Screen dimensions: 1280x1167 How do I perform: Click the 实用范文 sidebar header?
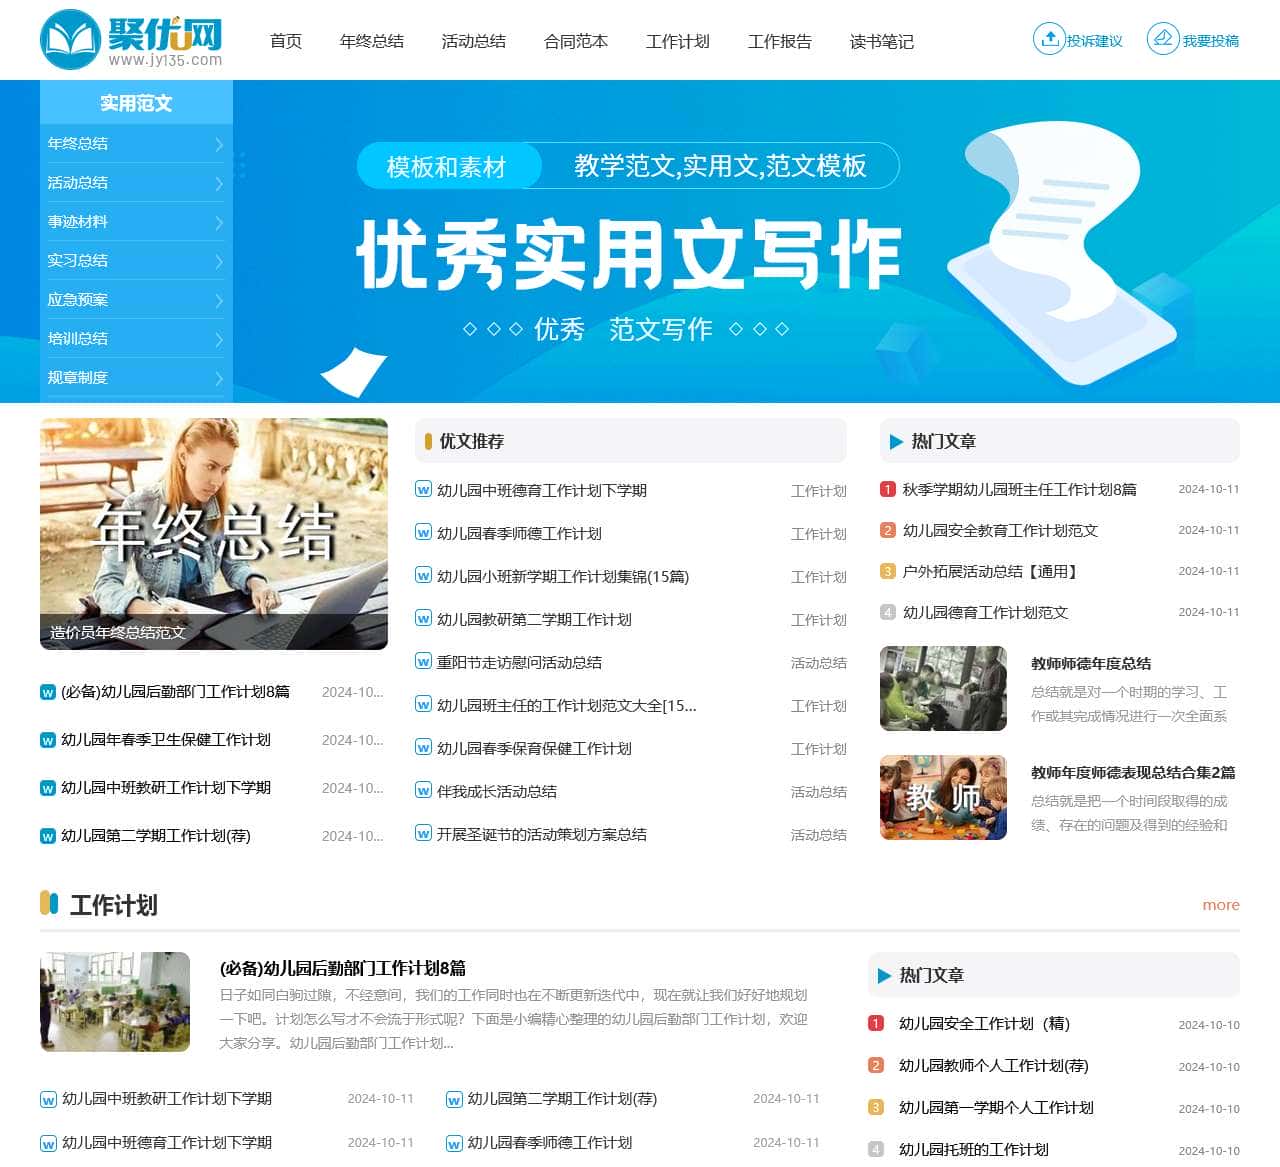[x=136, y=103]
